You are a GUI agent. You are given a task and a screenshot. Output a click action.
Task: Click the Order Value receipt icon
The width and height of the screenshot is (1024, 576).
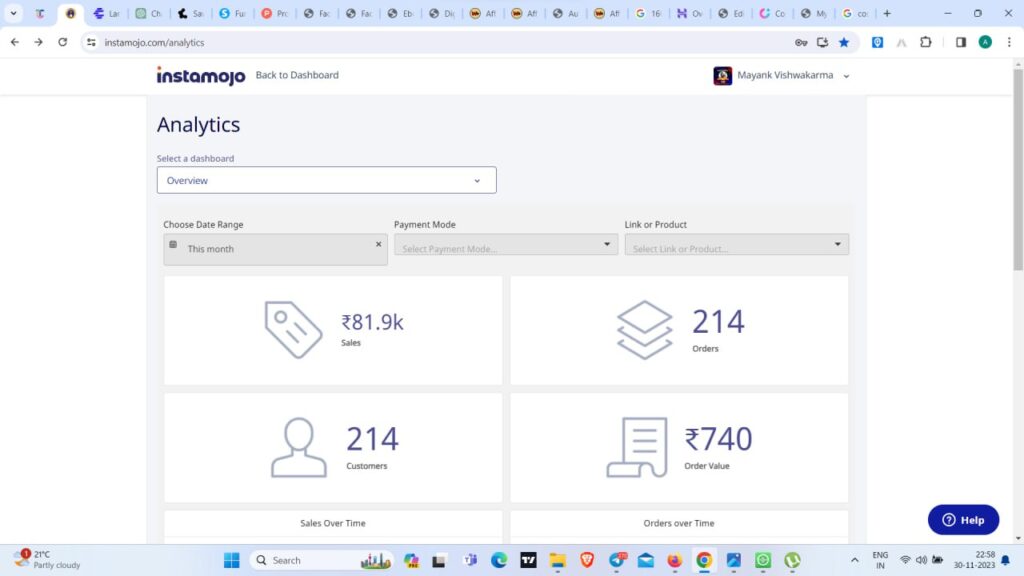pyautogui.click(x=637, y=447)
